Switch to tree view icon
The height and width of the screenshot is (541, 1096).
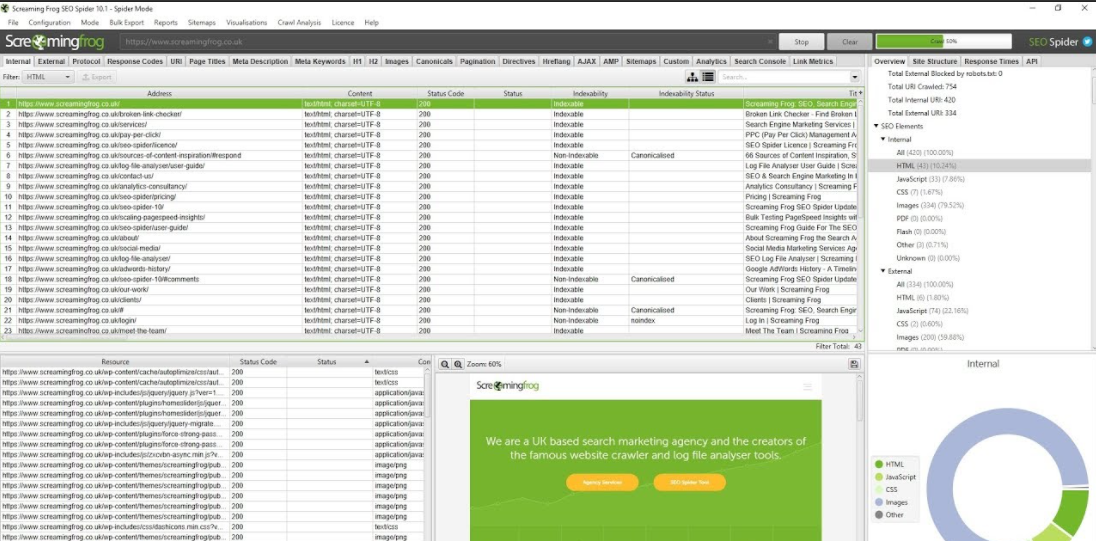[692, 77]
